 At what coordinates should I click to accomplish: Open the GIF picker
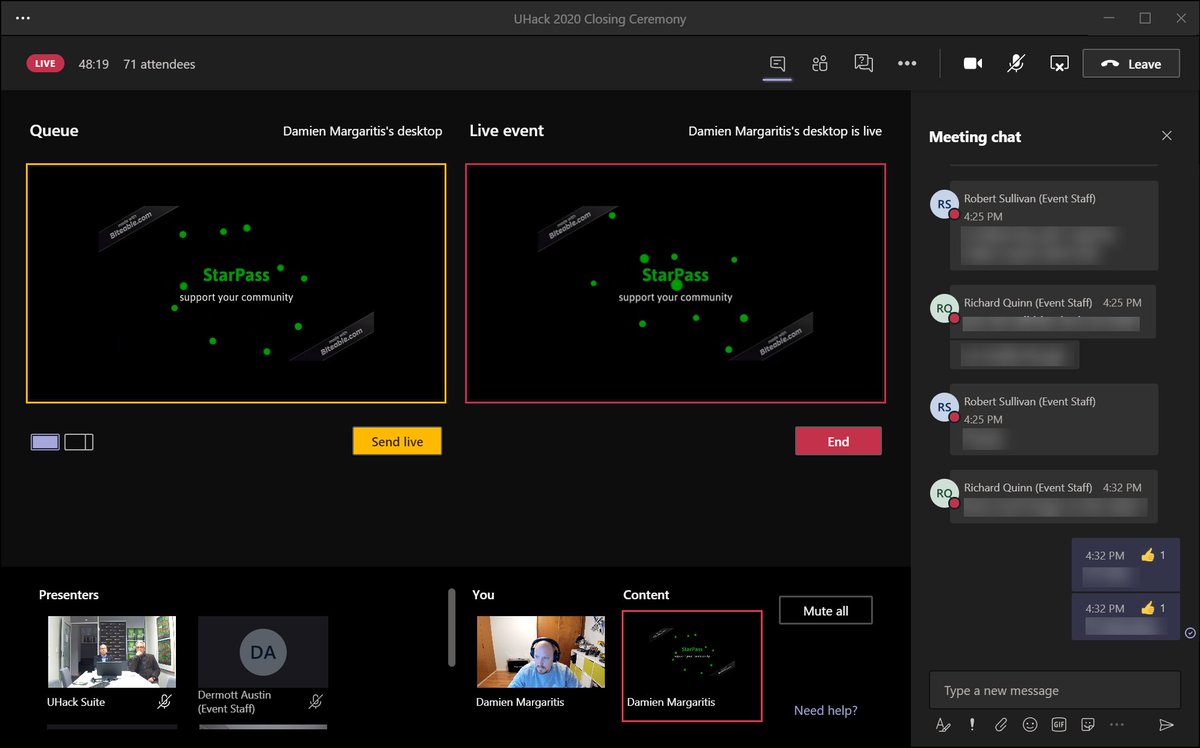tap(1059, 725)
